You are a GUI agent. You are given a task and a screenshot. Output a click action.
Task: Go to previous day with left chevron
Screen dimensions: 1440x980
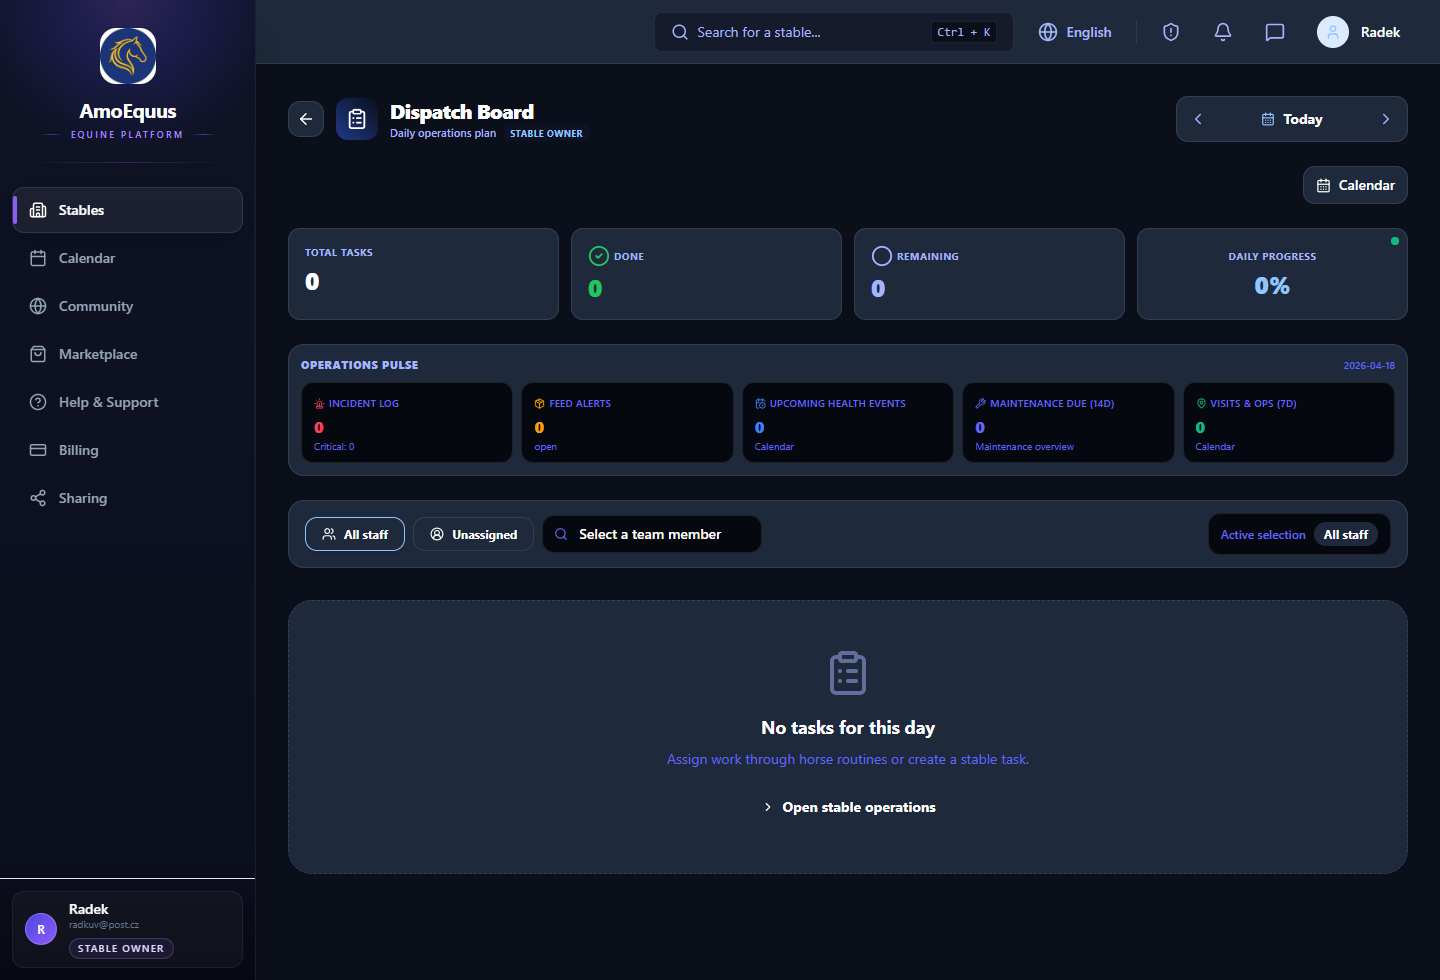tap(1198, 119)
